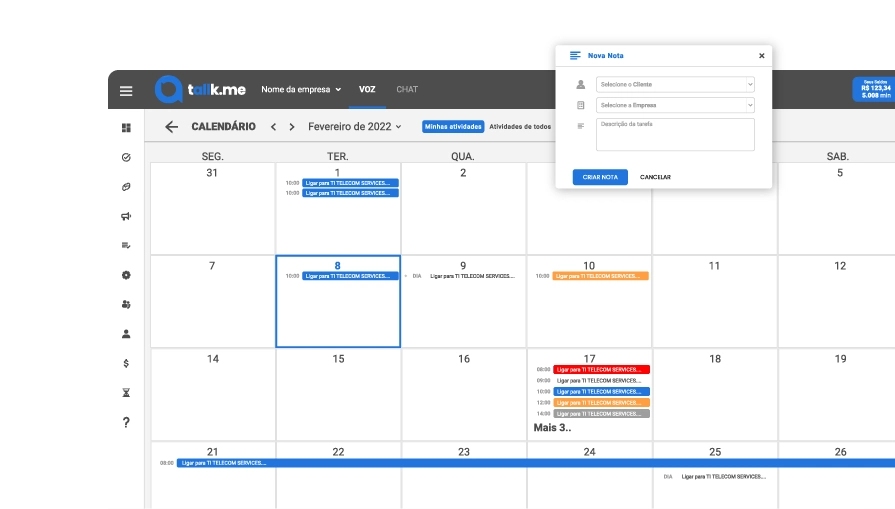Switch to the CHAT tab
Image resolution: width=895 pixels, height=509 pixels.
pos(407,90)
